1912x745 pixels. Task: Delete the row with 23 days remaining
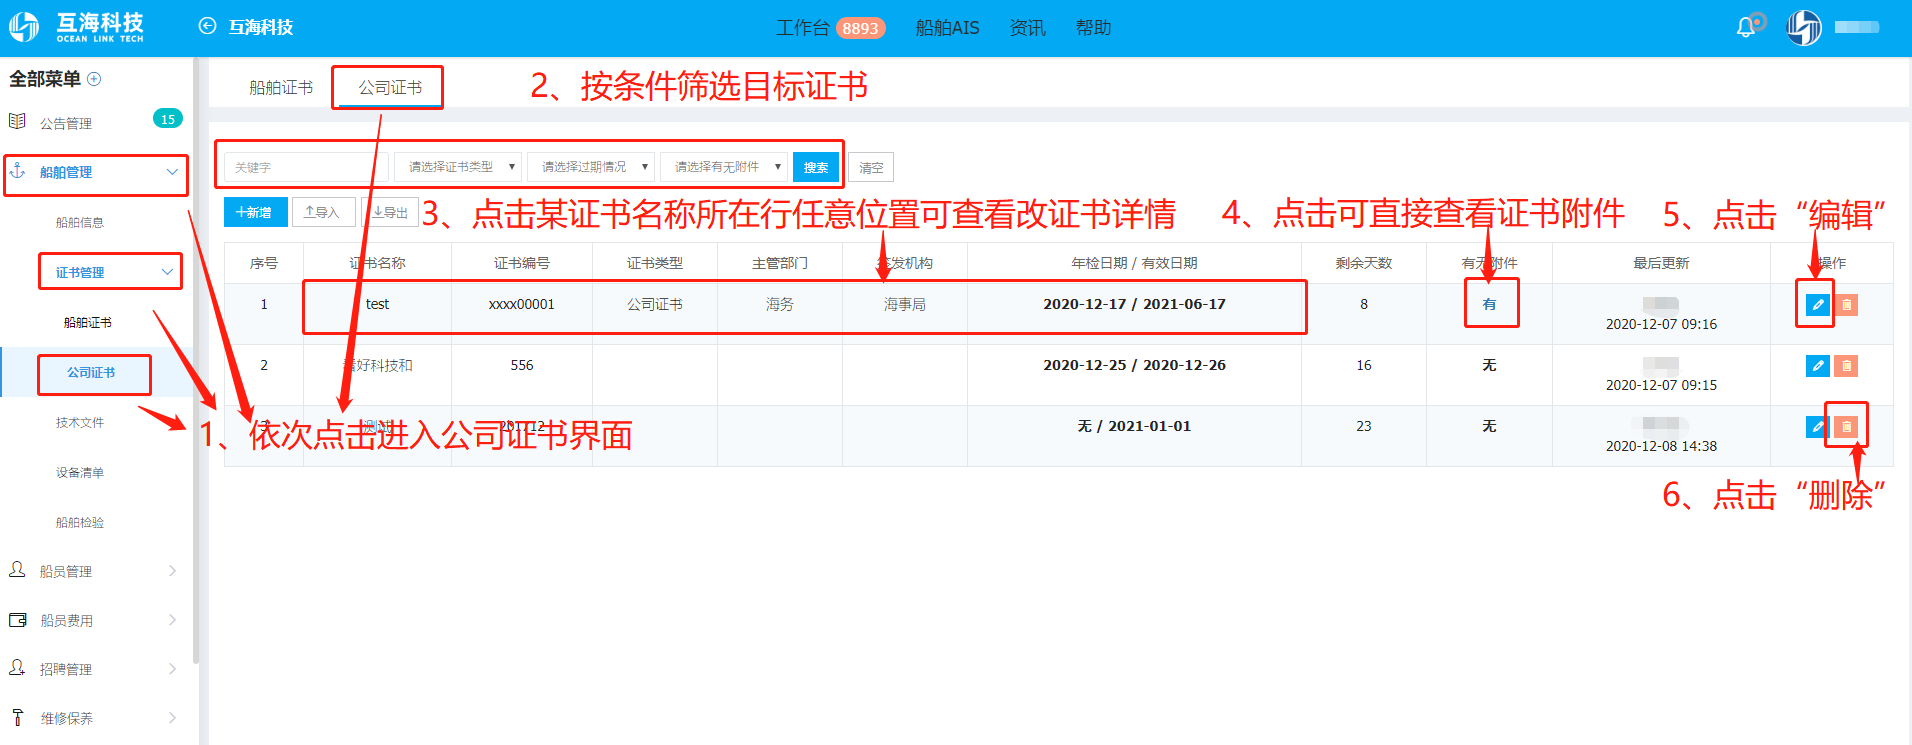pos(1847,427)
